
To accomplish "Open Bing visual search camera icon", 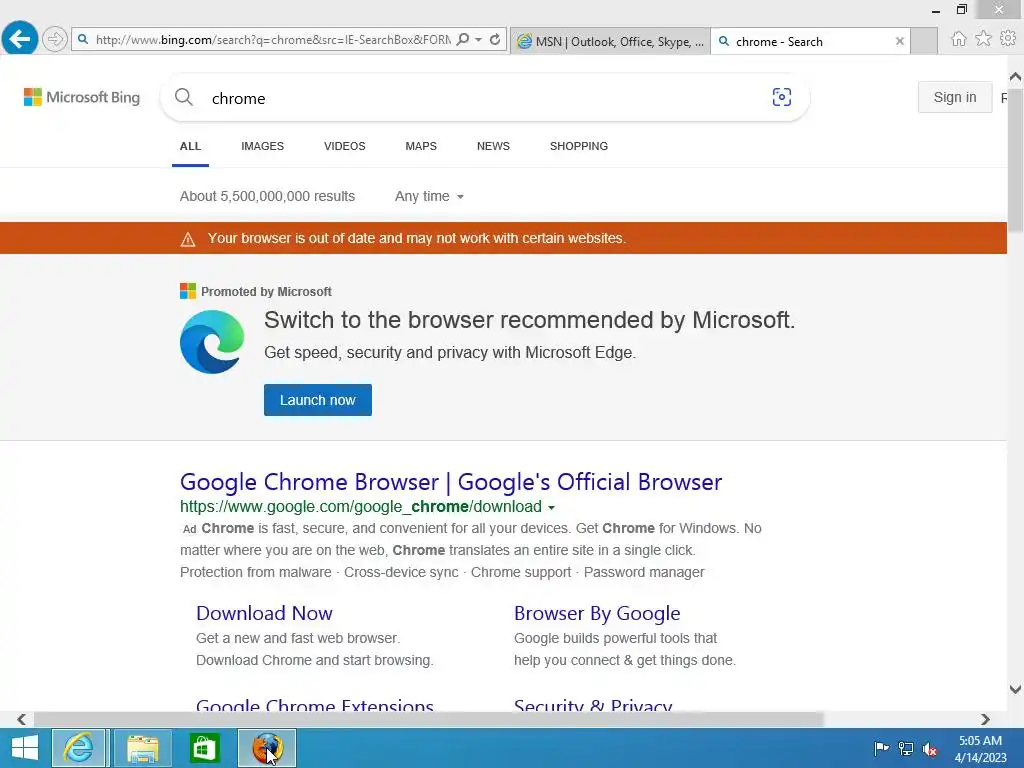I will tap(781, 97).
